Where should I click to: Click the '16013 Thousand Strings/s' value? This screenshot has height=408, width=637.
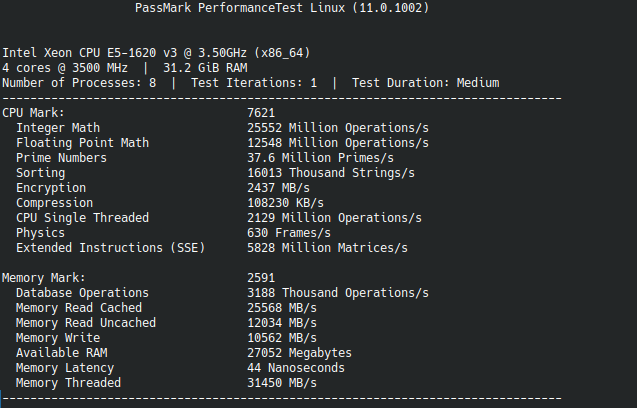click(331, 173)
